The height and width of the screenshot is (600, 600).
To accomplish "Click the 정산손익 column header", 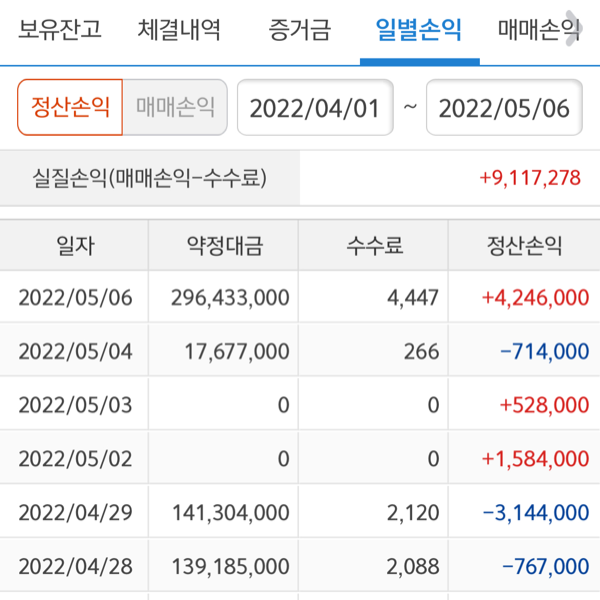I will click(524, 245).
